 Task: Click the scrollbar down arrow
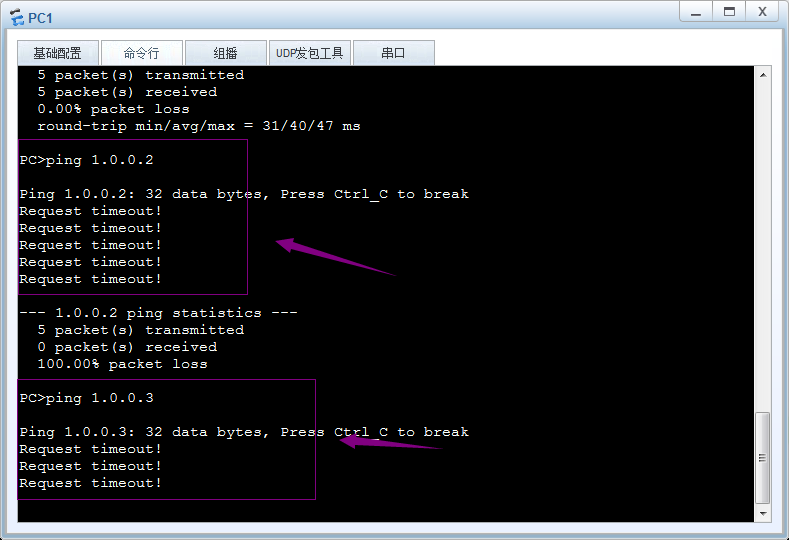[x=762, y=513]
